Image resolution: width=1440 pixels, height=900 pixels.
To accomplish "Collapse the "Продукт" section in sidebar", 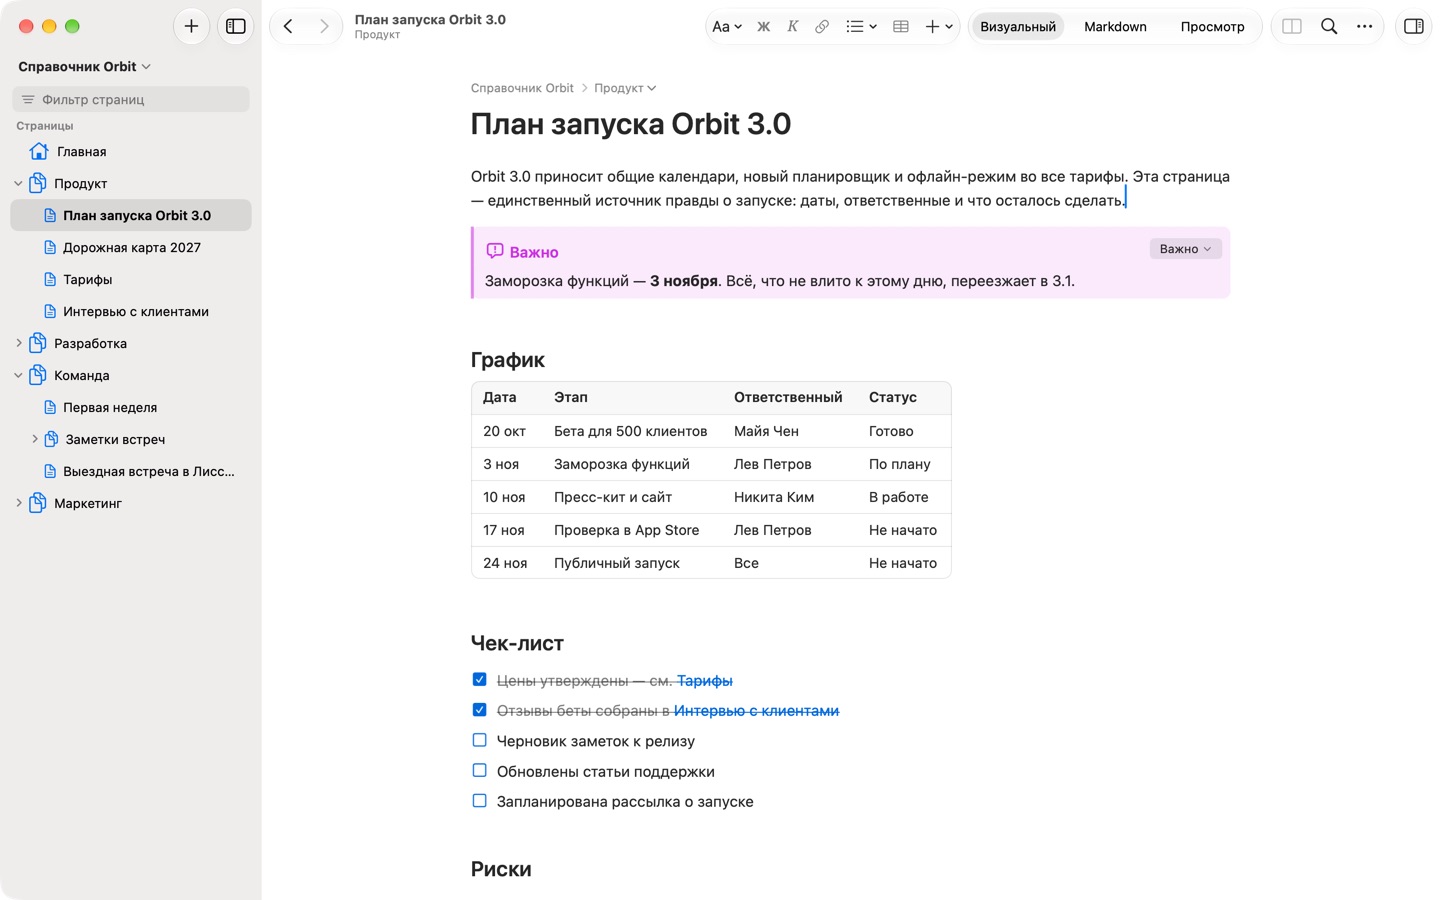I will click(x=18, y=184).
